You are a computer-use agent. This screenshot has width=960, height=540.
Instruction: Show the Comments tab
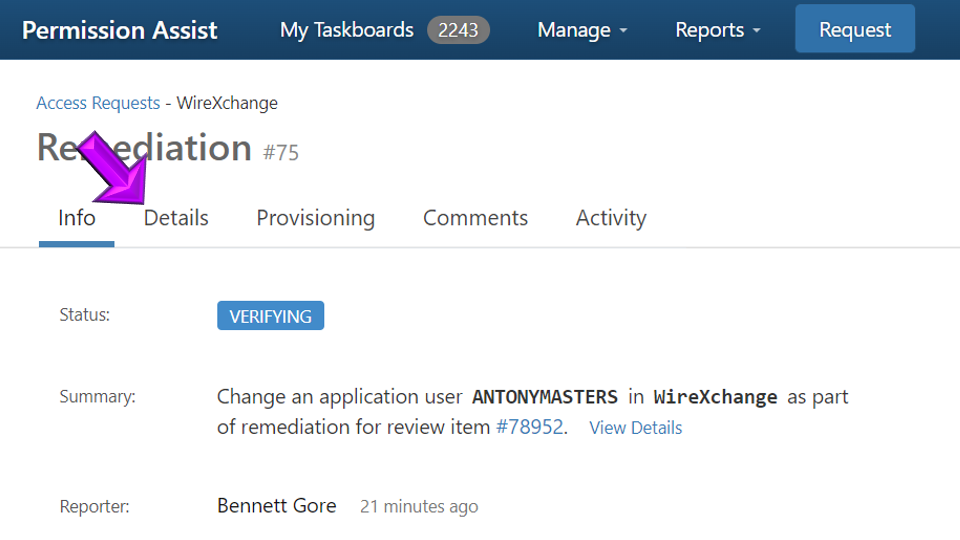pyautogui.click(x=475, y=218)
